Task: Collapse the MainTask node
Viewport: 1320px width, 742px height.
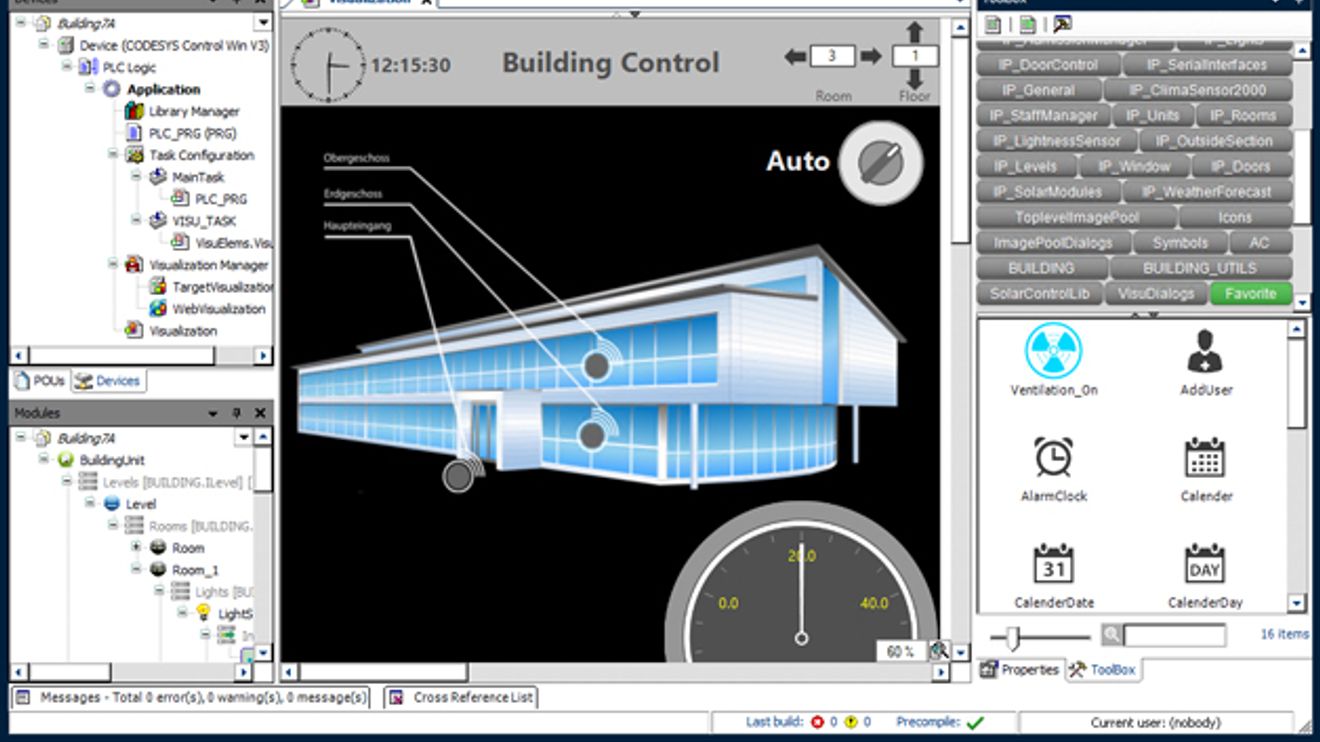Action: (136, 177)
